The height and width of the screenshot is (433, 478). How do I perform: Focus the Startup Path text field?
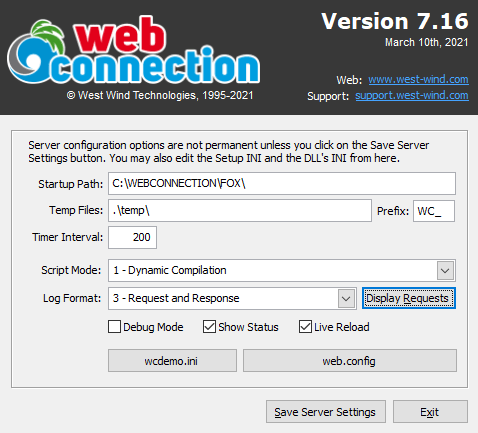[x=282, y=183]
